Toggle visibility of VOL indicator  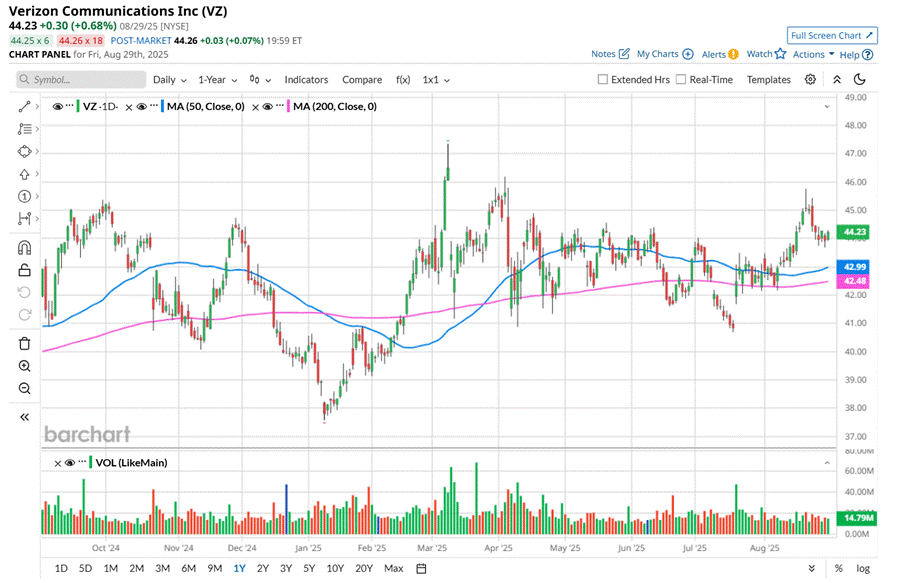click(x=70, y=463)
